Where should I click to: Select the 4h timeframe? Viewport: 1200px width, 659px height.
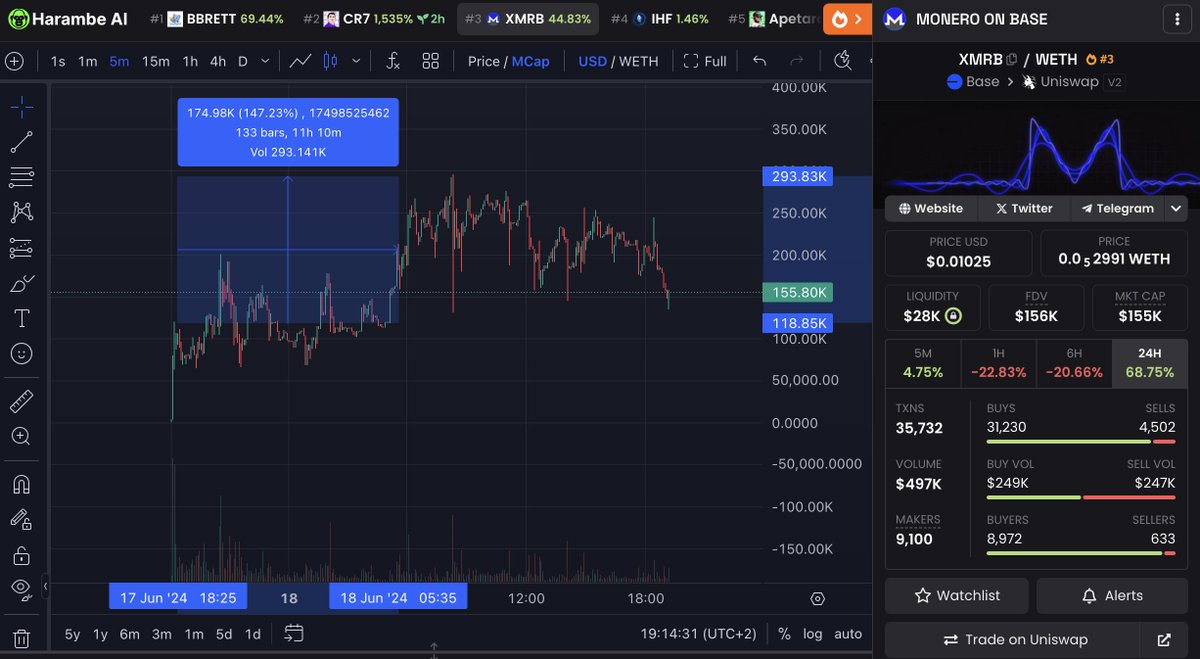point(217,61)
